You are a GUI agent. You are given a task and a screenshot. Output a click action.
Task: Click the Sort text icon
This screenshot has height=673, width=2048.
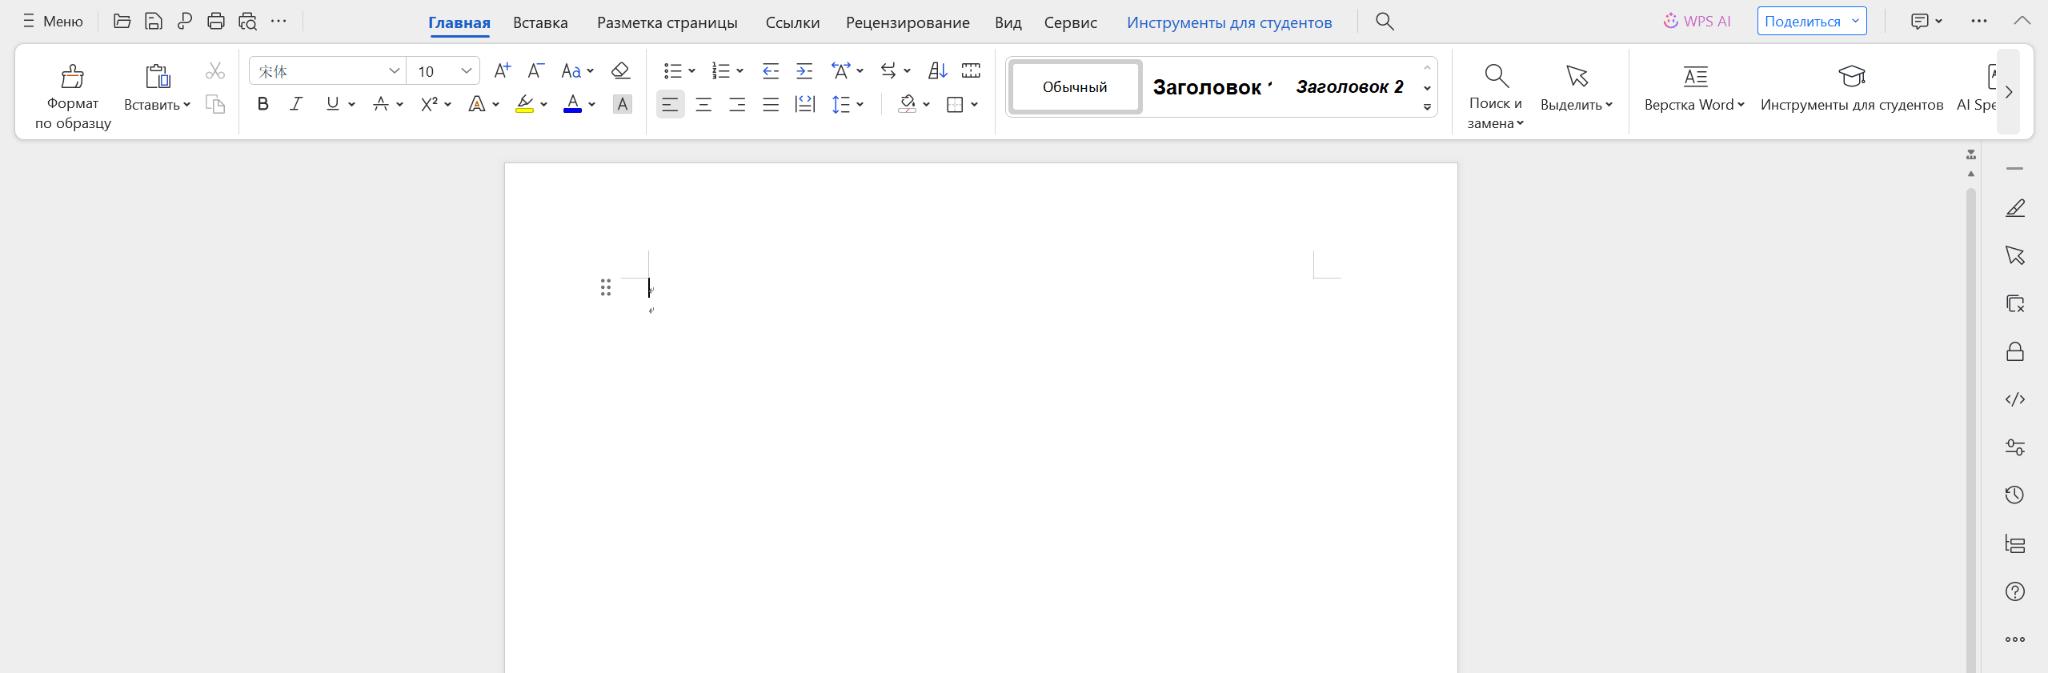coord(937,71)
